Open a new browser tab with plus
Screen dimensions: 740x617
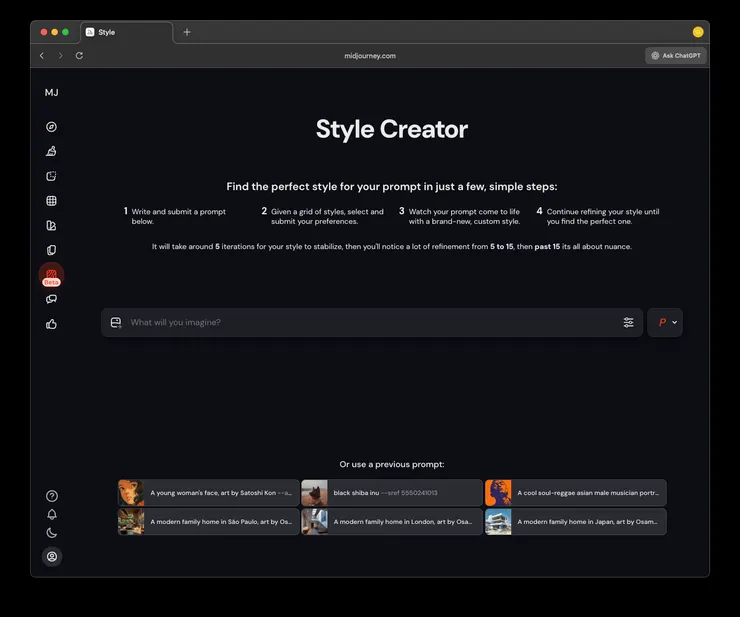pyautogui.click(x=187, y=32)
